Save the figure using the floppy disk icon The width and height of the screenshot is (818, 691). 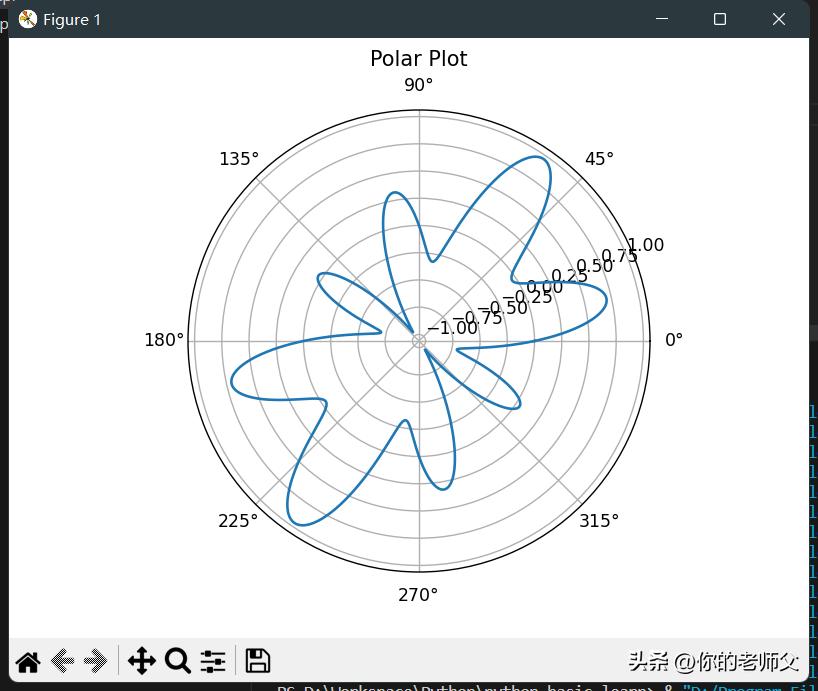tap(257, 660)
